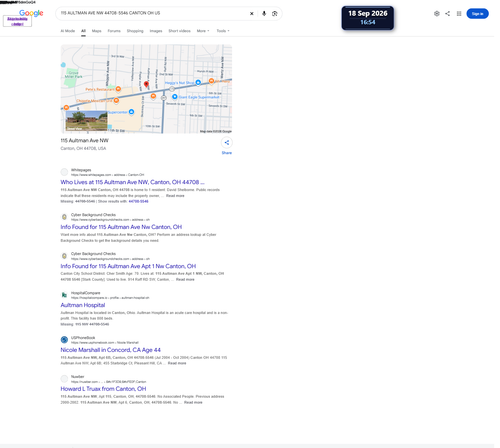Click the share icon next to the gear

pyautogui.click(x=447, y=14)
